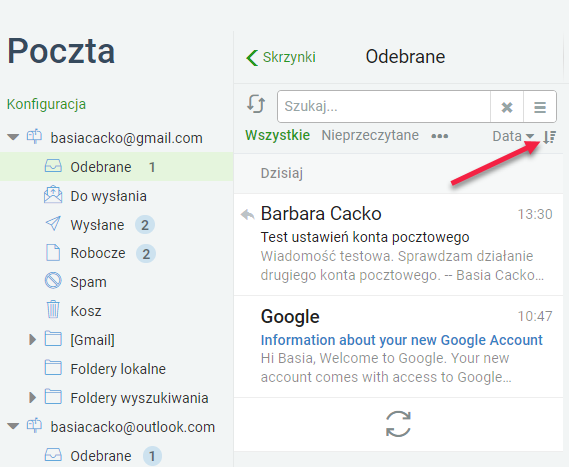Focus the Szukaj search field
Screen dimensions: 569x467
[x=384, y=107]
